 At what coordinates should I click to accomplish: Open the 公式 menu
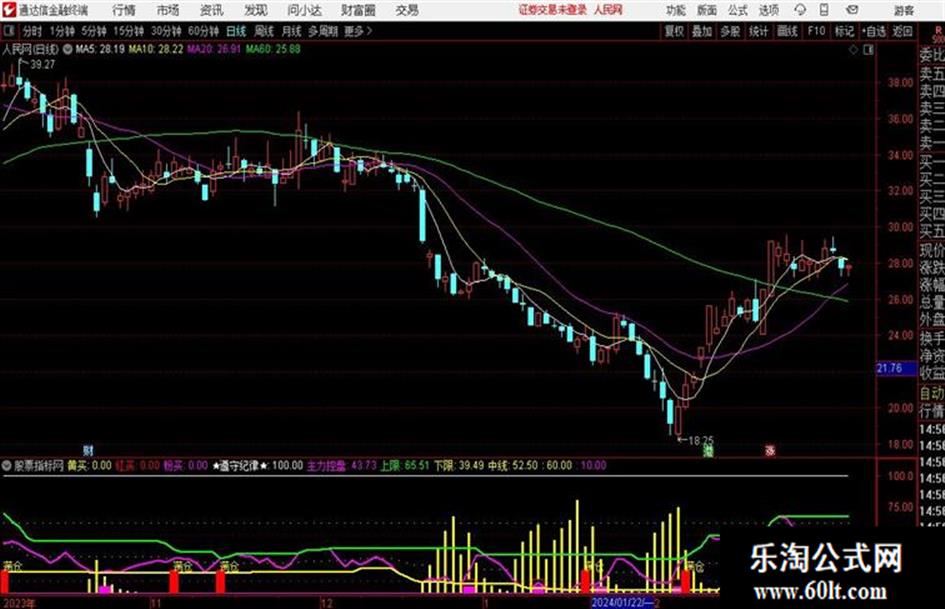click(x=738, y=10)
